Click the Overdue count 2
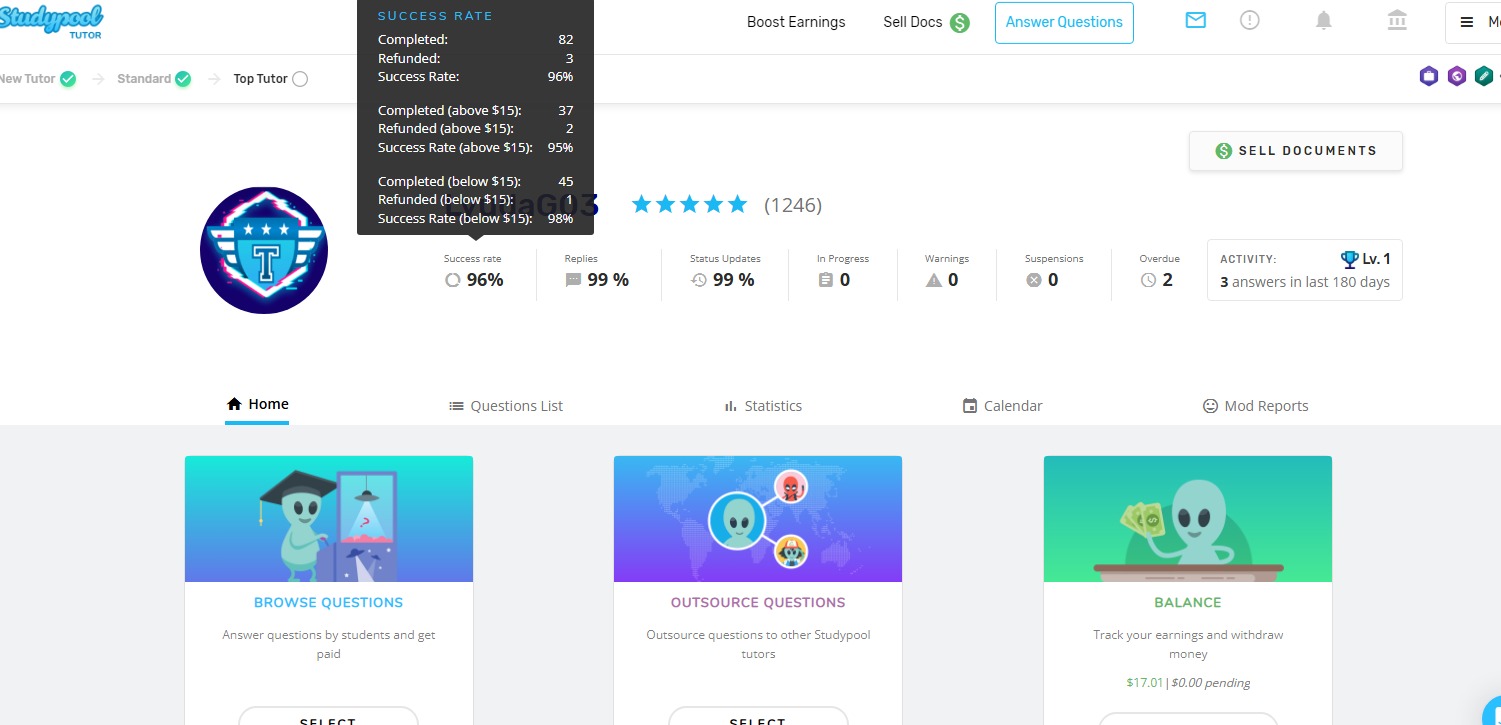The width and height of the screenshot is (1501, 725). coord(1167,281)
